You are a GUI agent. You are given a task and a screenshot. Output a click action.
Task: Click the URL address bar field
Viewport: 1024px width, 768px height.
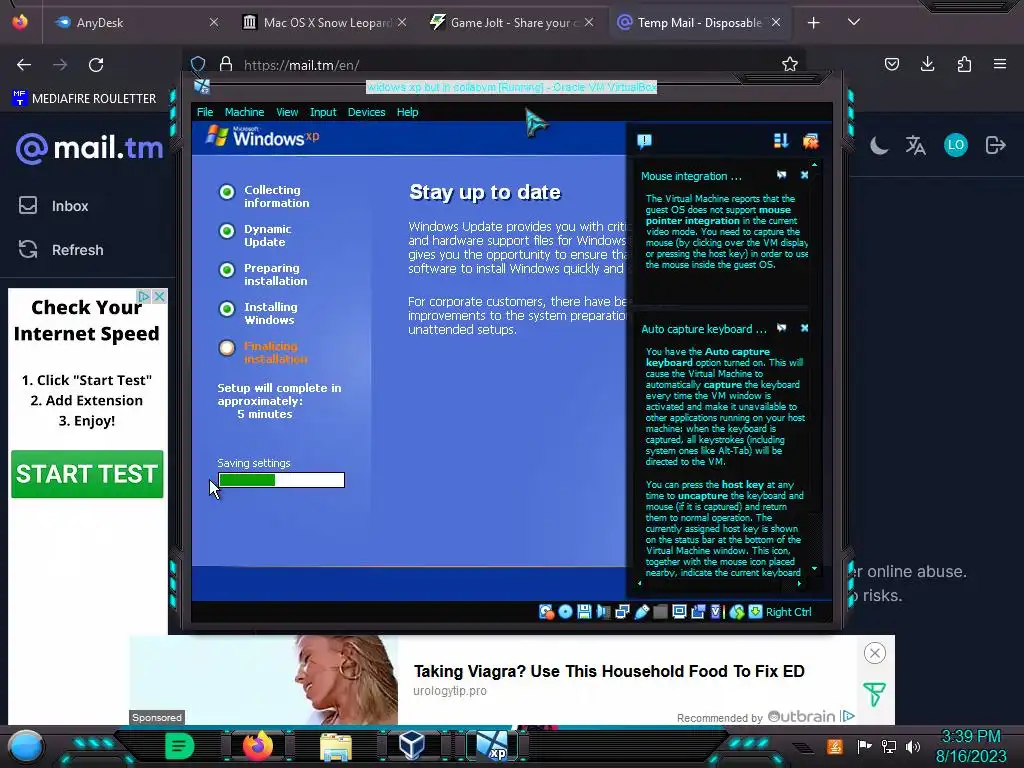(x=494, y=64)
